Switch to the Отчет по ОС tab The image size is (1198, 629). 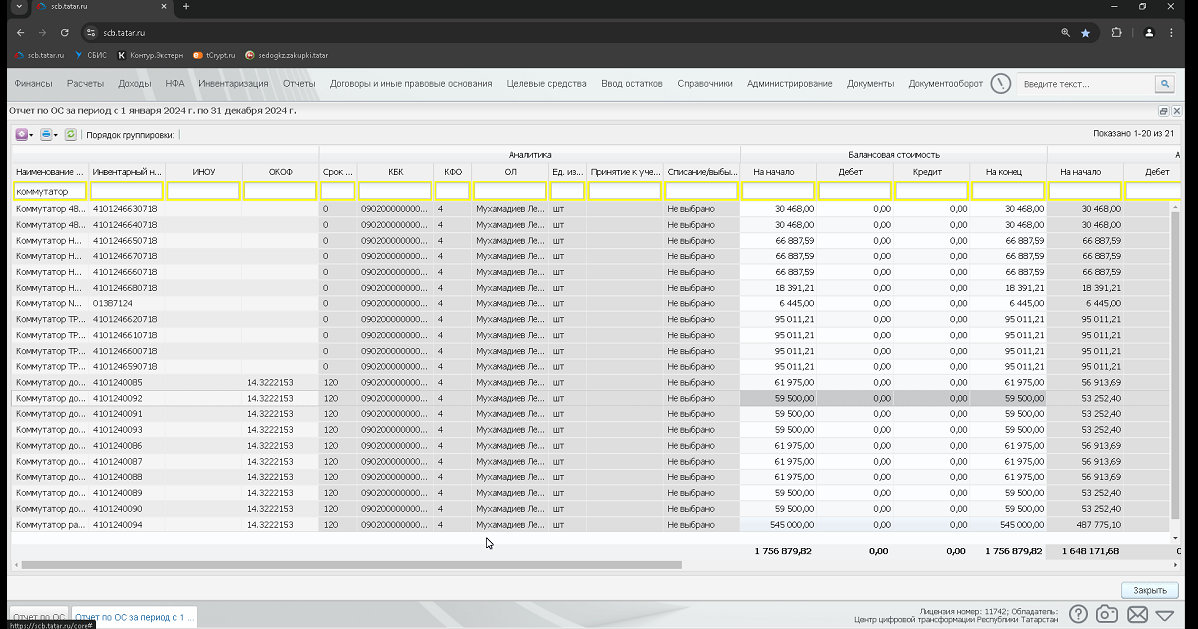(39, 617)
